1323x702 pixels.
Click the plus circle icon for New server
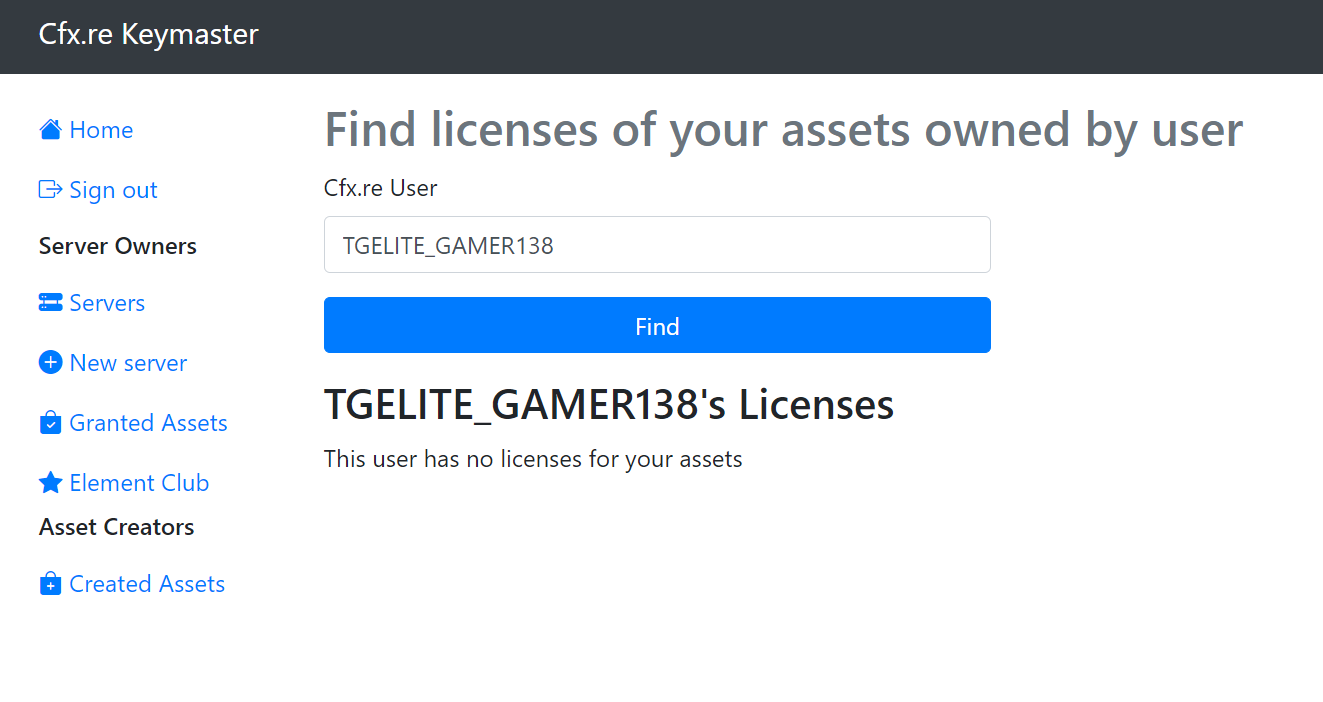(50, 363)
